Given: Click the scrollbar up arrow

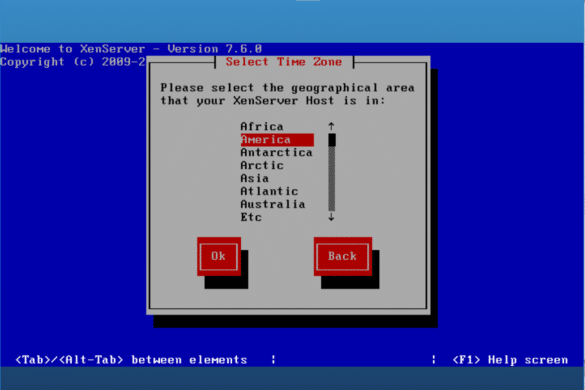Looking at the screenshot, I should [331, 127].
